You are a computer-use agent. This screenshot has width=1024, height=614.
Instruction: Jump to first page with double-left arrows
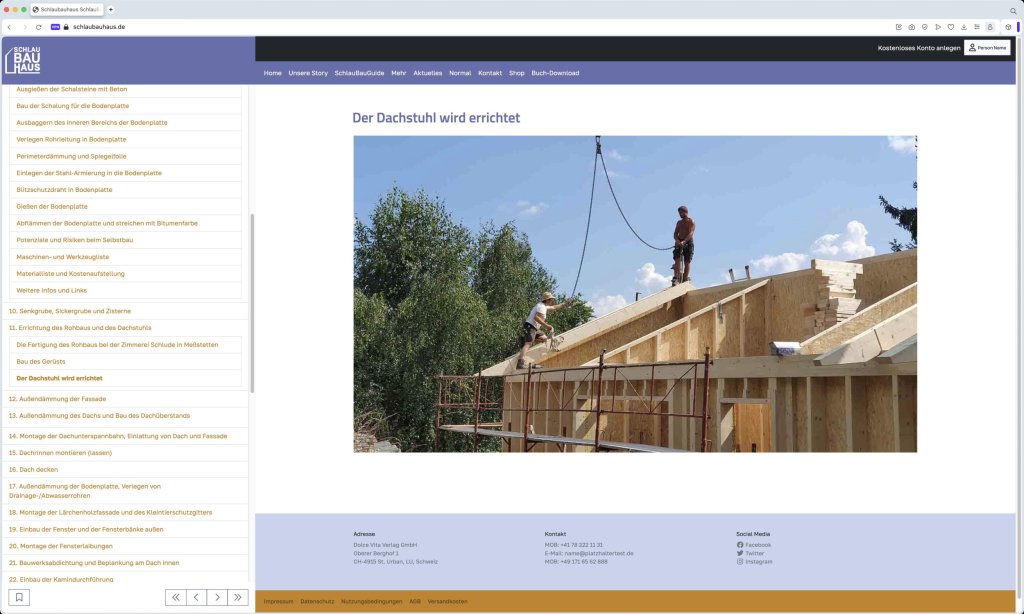tap(176, 597)
